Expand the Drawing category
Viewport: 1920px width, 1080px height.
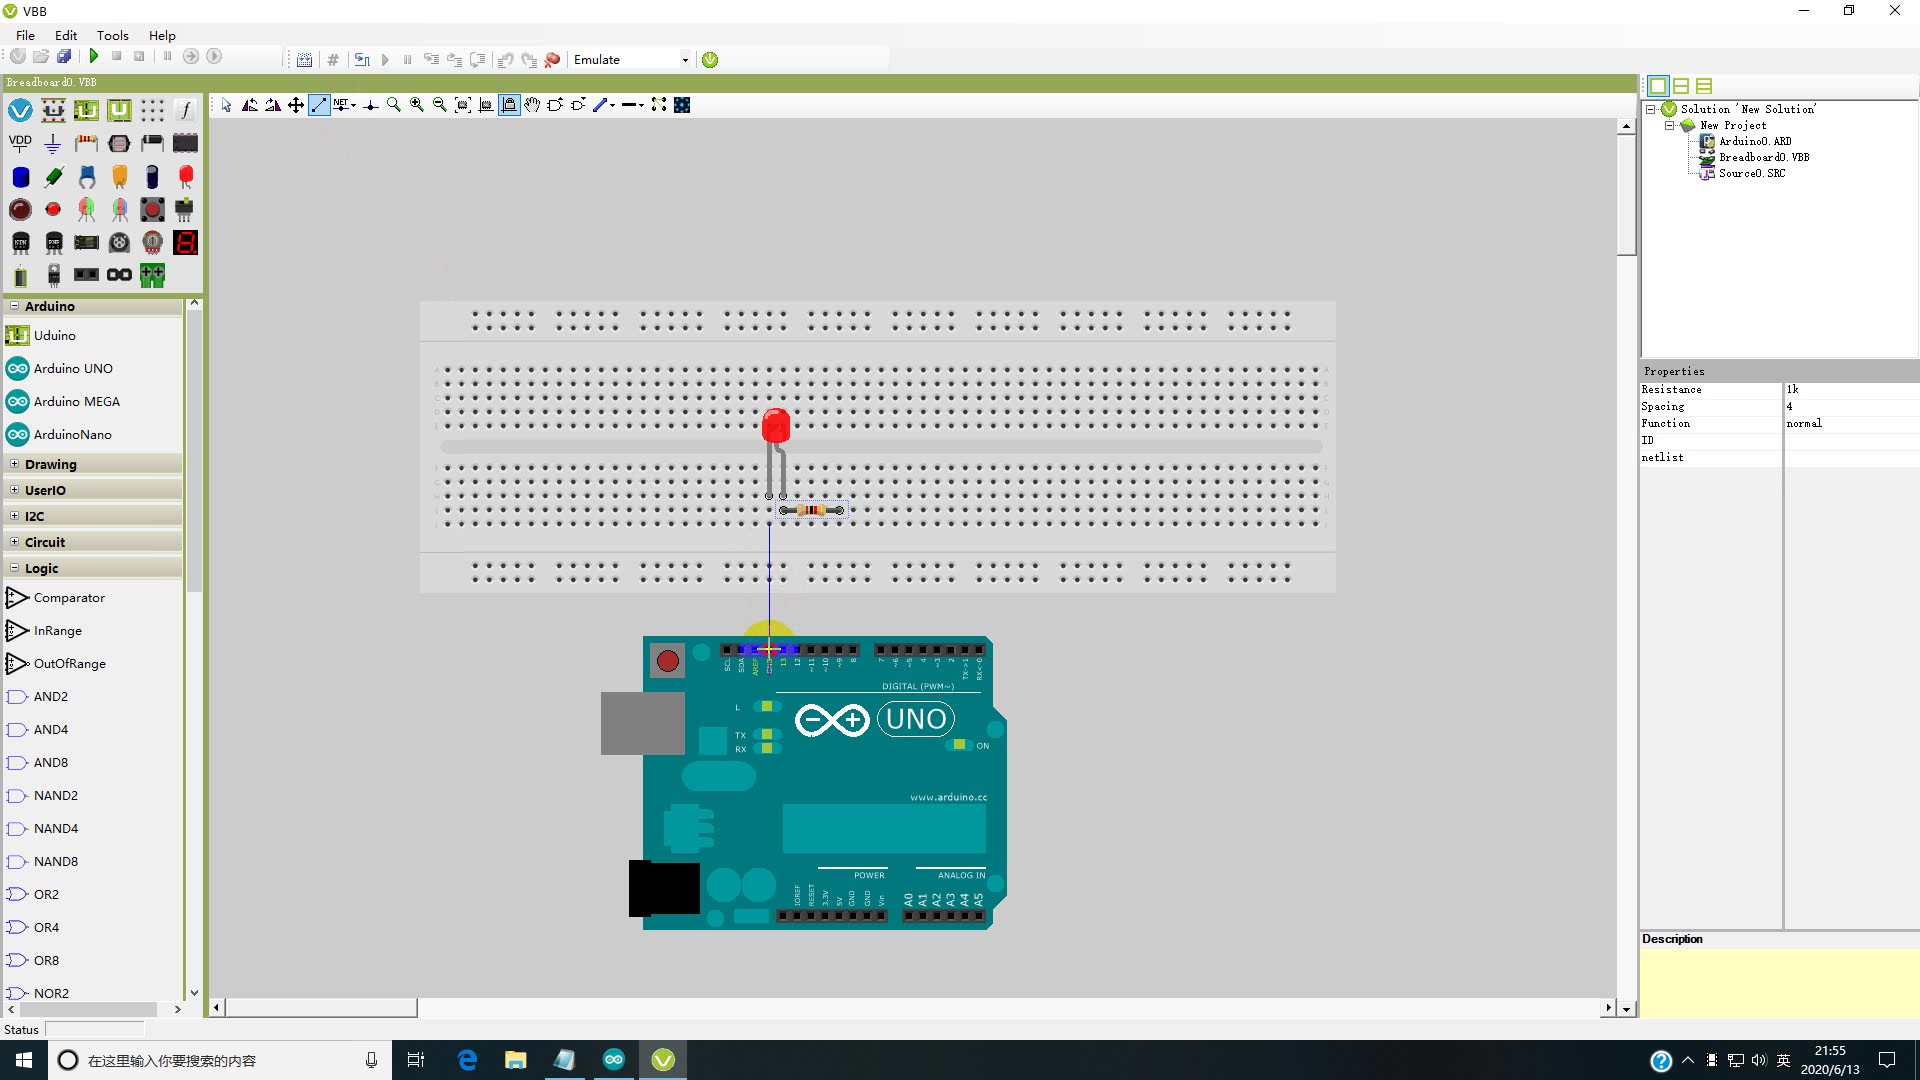(14, 464)
